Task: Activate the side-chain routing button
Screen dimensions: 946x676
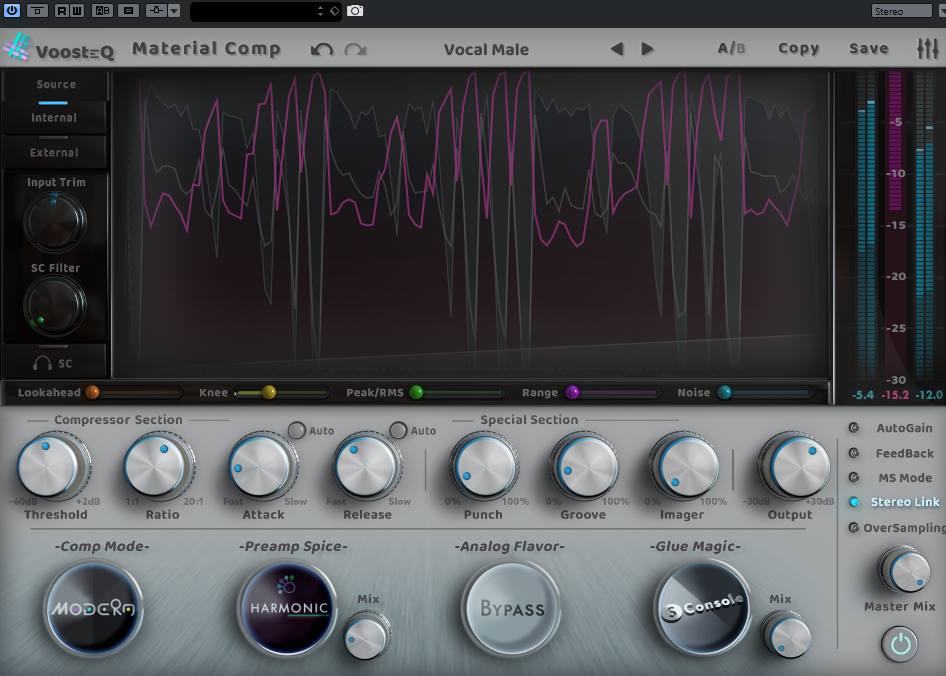Action: point(156,10)
